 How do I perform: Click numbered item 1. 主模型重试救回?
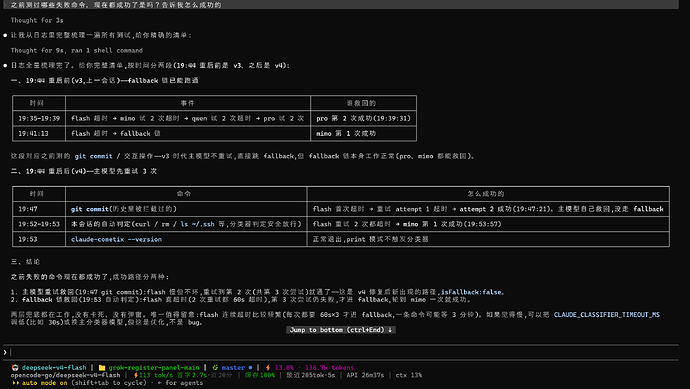pos(257,292)
